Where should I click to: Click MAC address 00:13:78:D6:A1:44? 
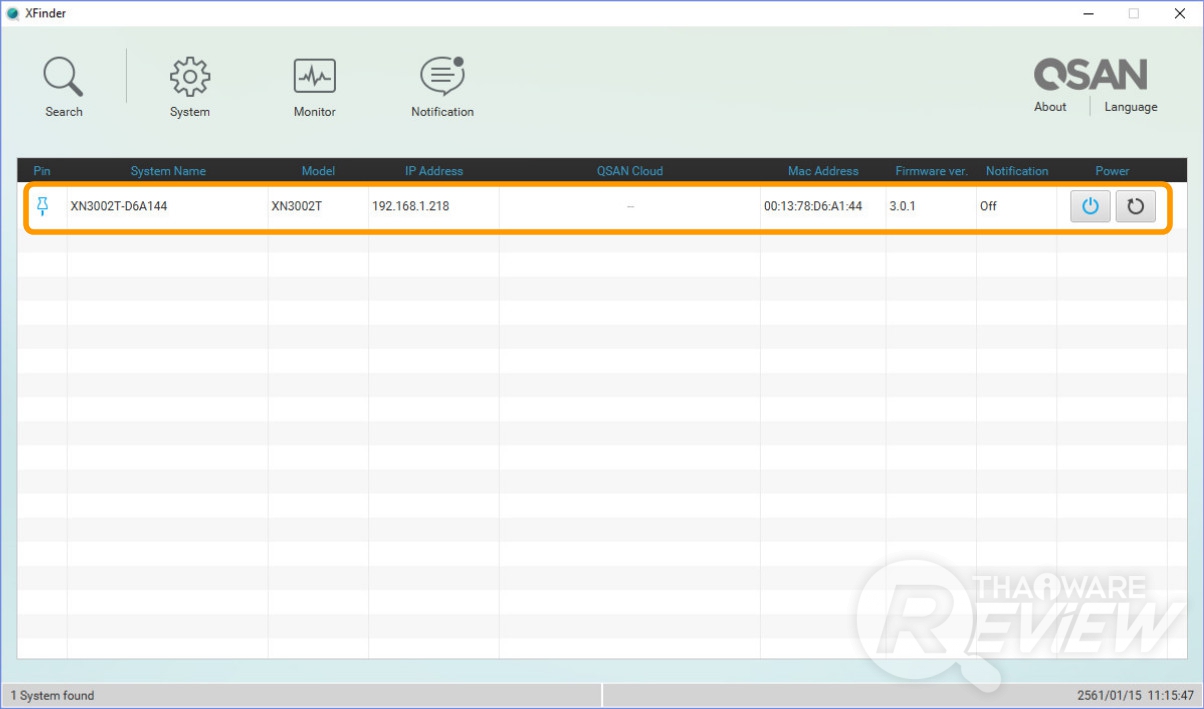click(813, 207)
